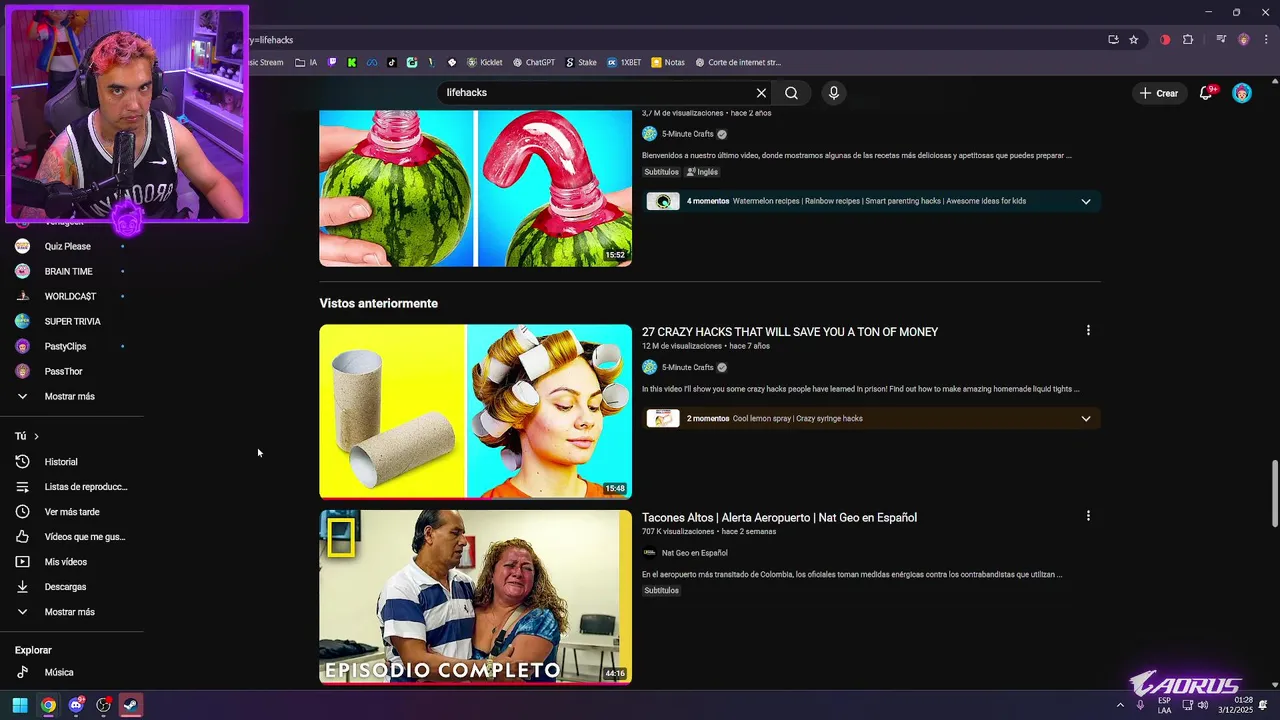Clear the lifehacks search text
The height and width of the screenshot is (720, 1280).
[x=761, y=93]
